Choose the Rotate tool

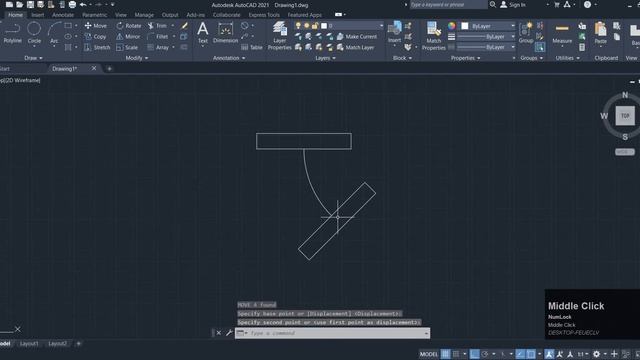click(129, 26)
